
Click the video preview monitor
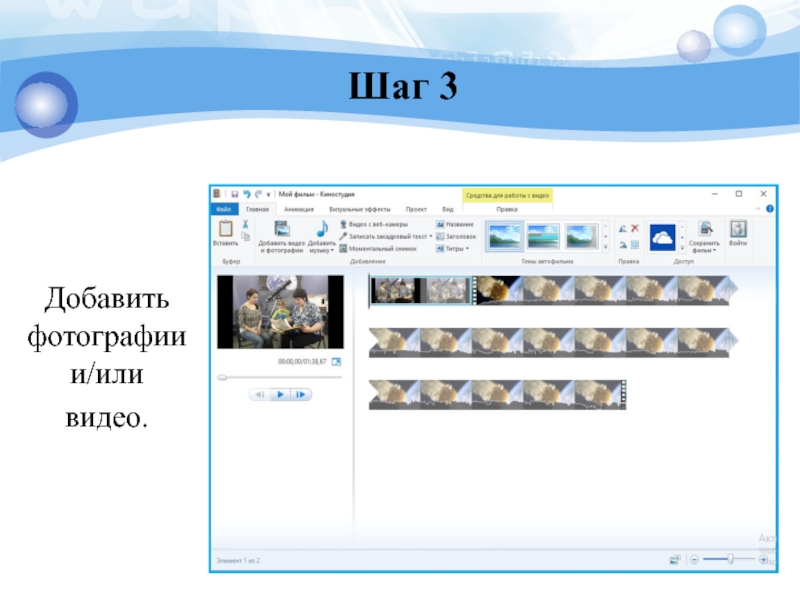[280, 312]
